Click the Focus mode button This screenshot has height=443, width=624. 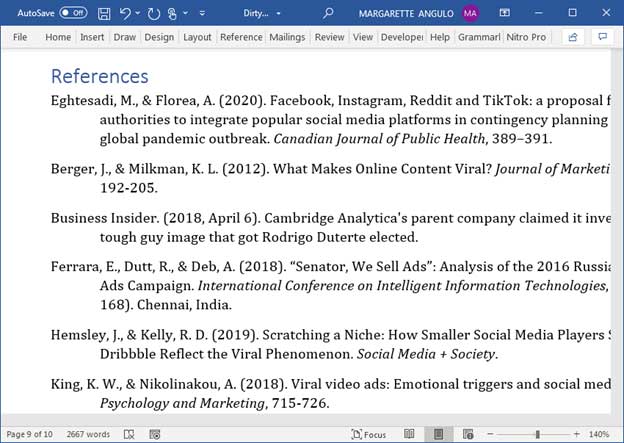point(369,434)
